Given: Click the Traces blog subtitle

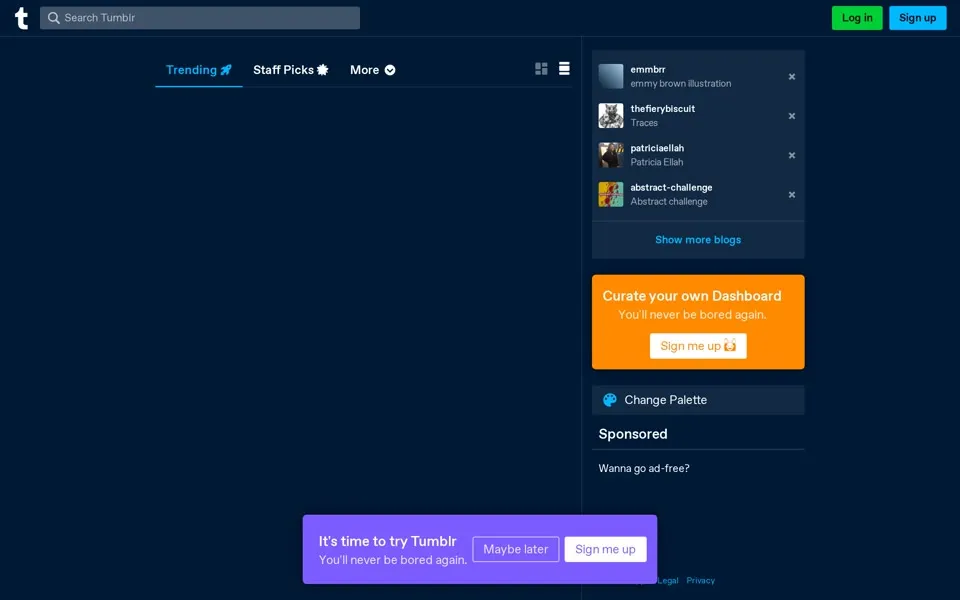Looking at the screenshot, I should point(644,122).
